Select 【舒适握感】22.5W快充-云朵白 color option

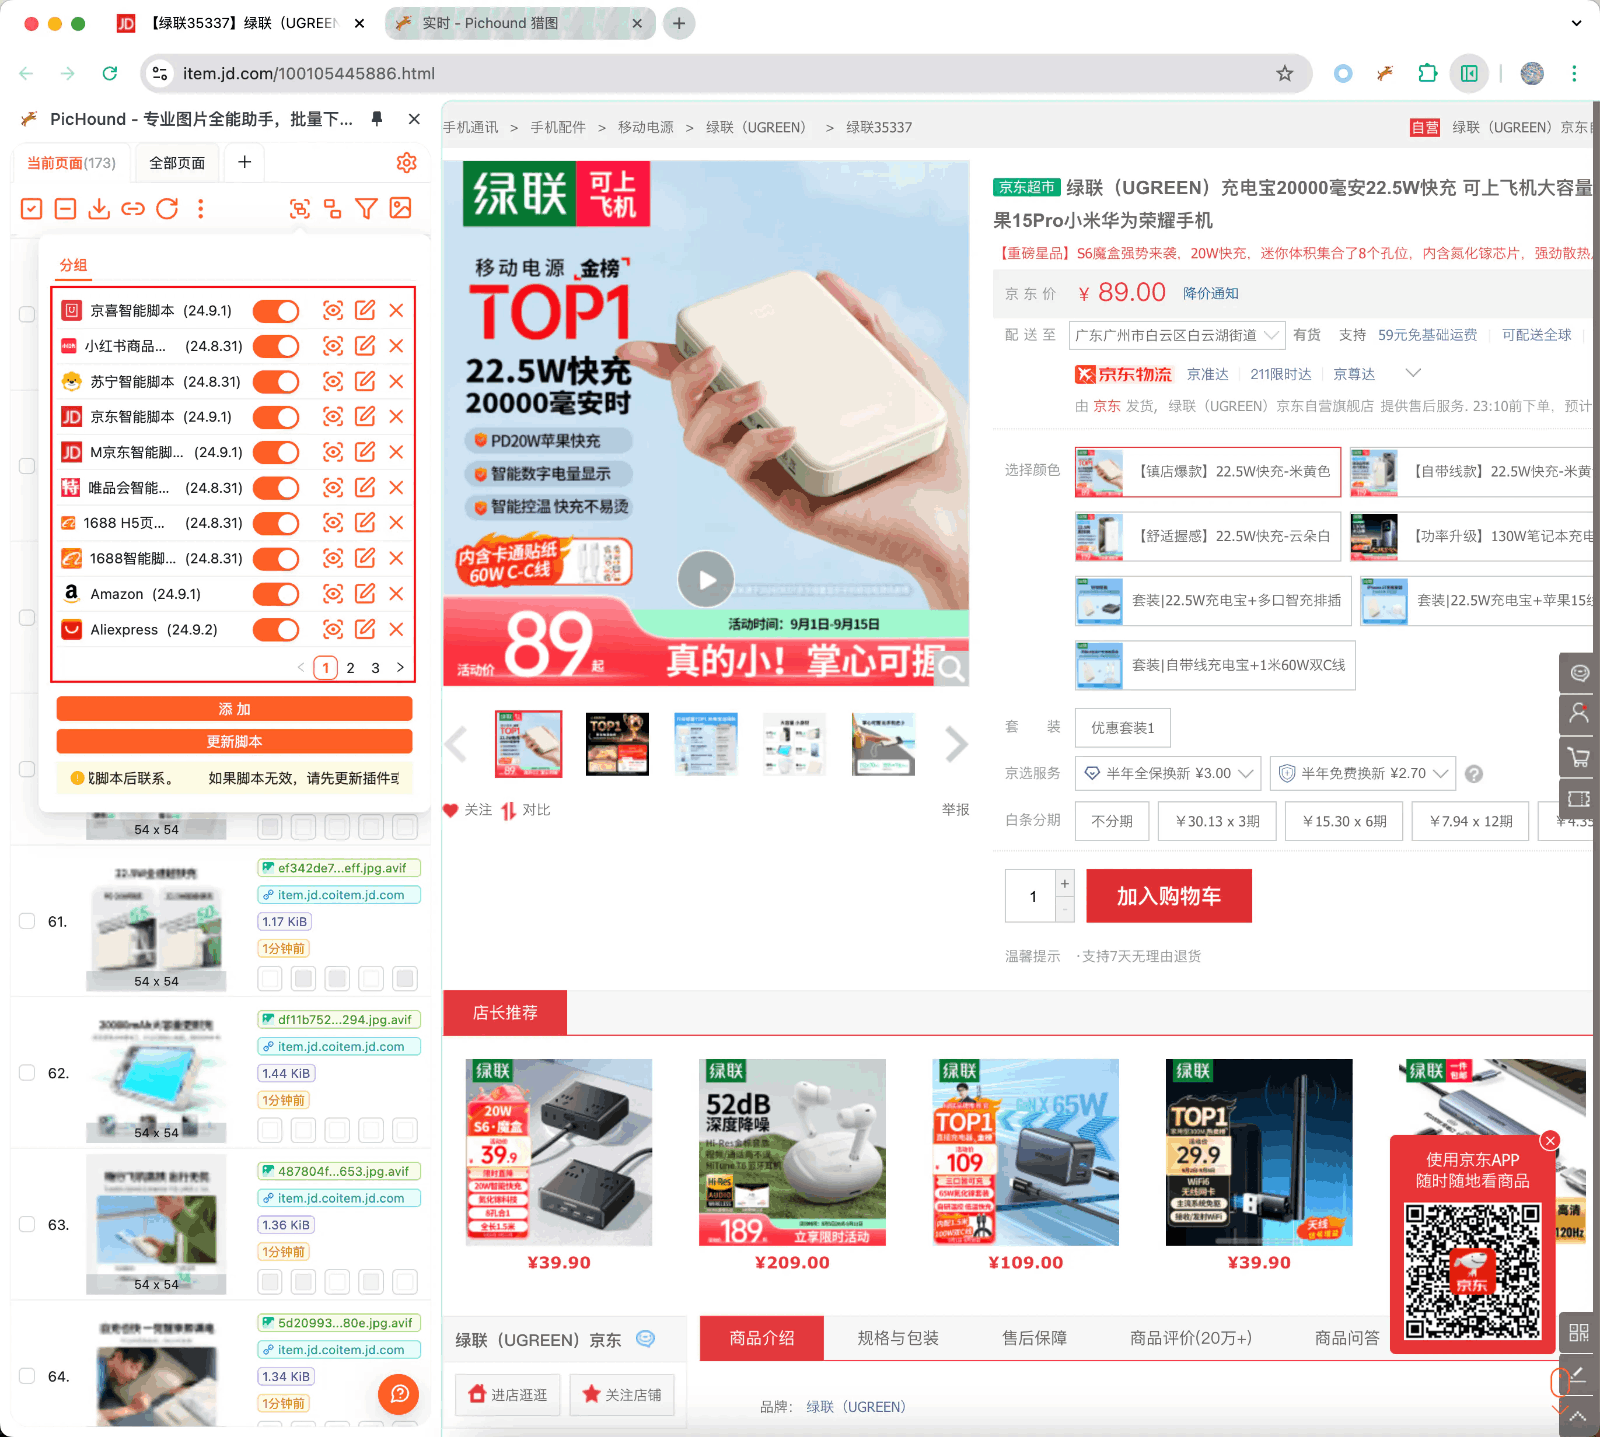tap(1208, 536)
